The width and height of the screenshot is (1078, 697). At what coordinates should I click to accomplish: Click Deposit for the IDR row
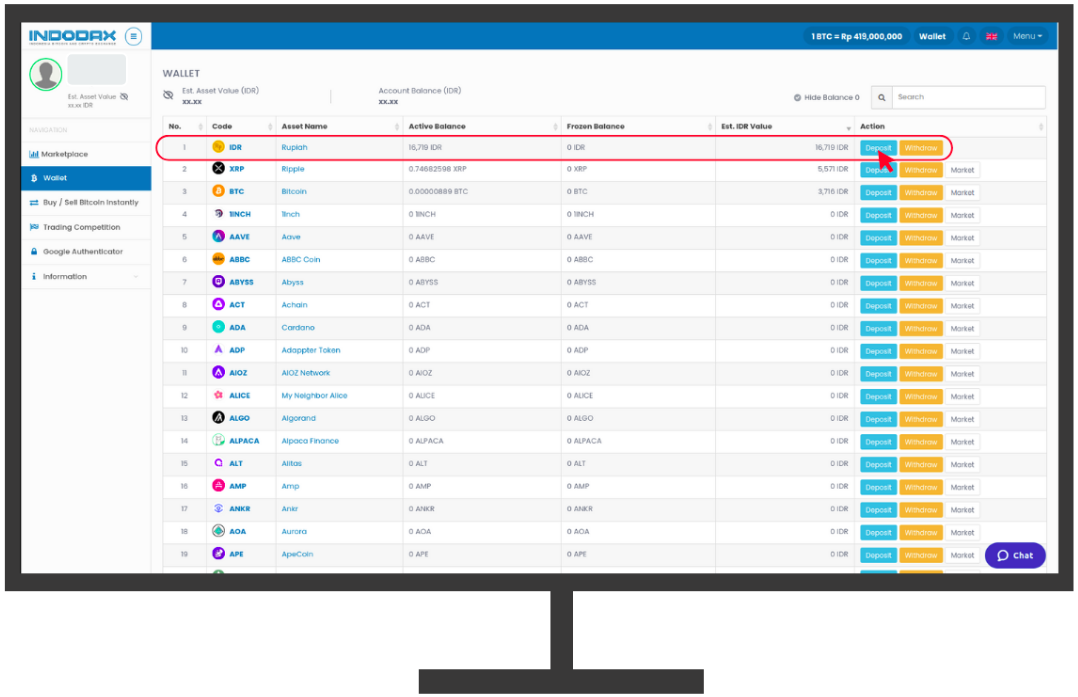coord(878,148)
